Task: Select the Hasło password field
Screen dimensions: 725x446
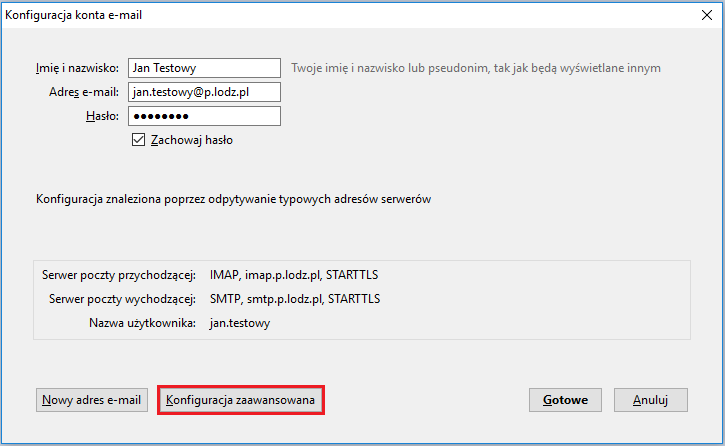Action: (x=204, y=116)
